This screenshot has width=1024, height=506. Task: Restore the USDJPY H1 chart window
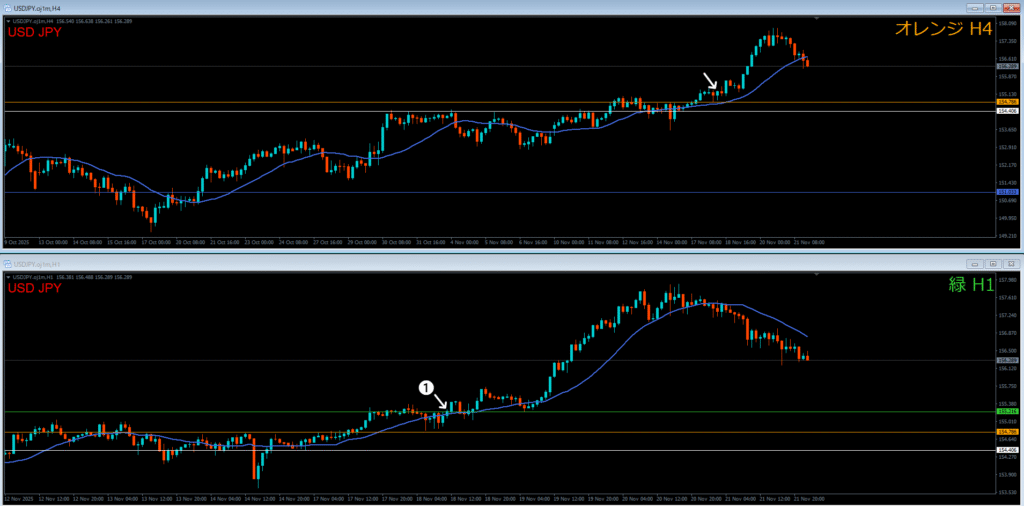(991, 263)
